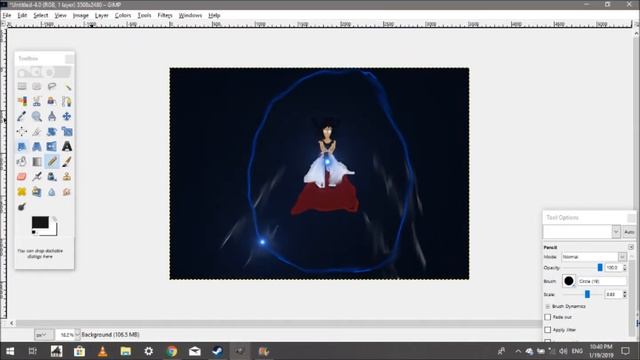Image resolution: width=640 pixels, height=360 pixels.
Task: Select the Dodge/Burn tool
Action: click(x=22, y=207)
